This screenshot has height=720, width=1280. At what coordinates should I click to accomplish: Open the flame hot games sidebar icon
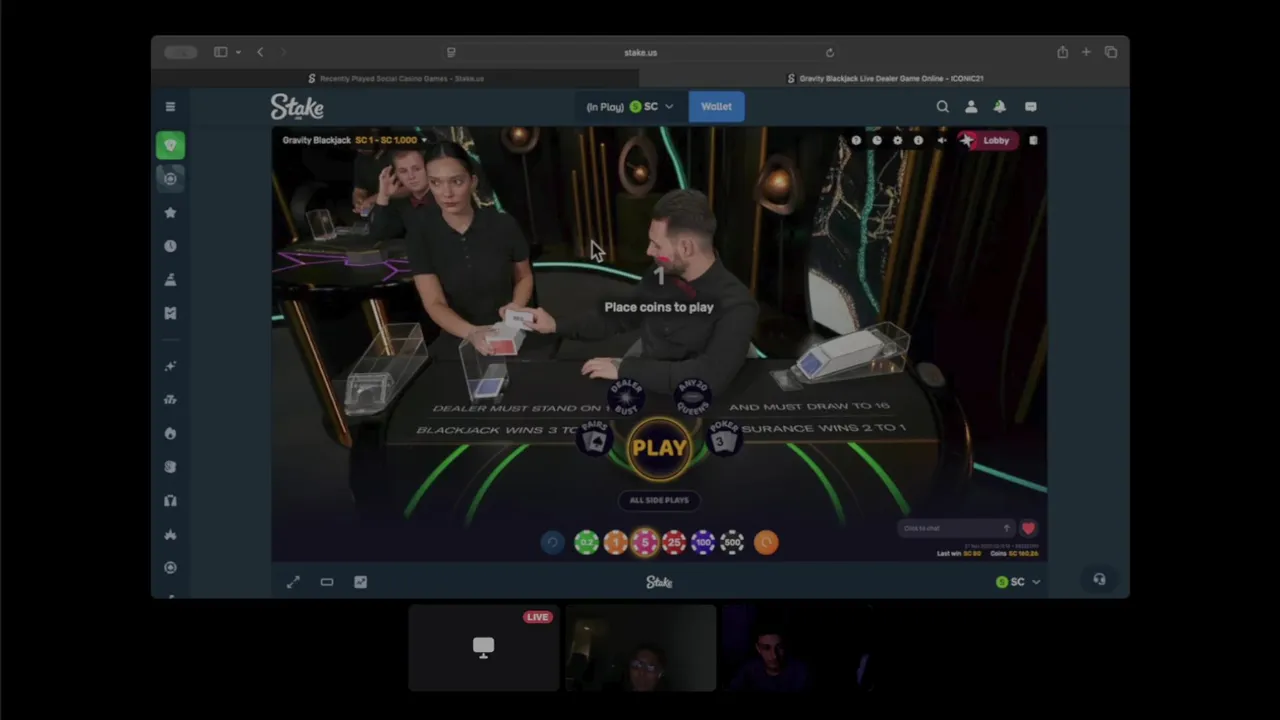click(x=170, y=433)
